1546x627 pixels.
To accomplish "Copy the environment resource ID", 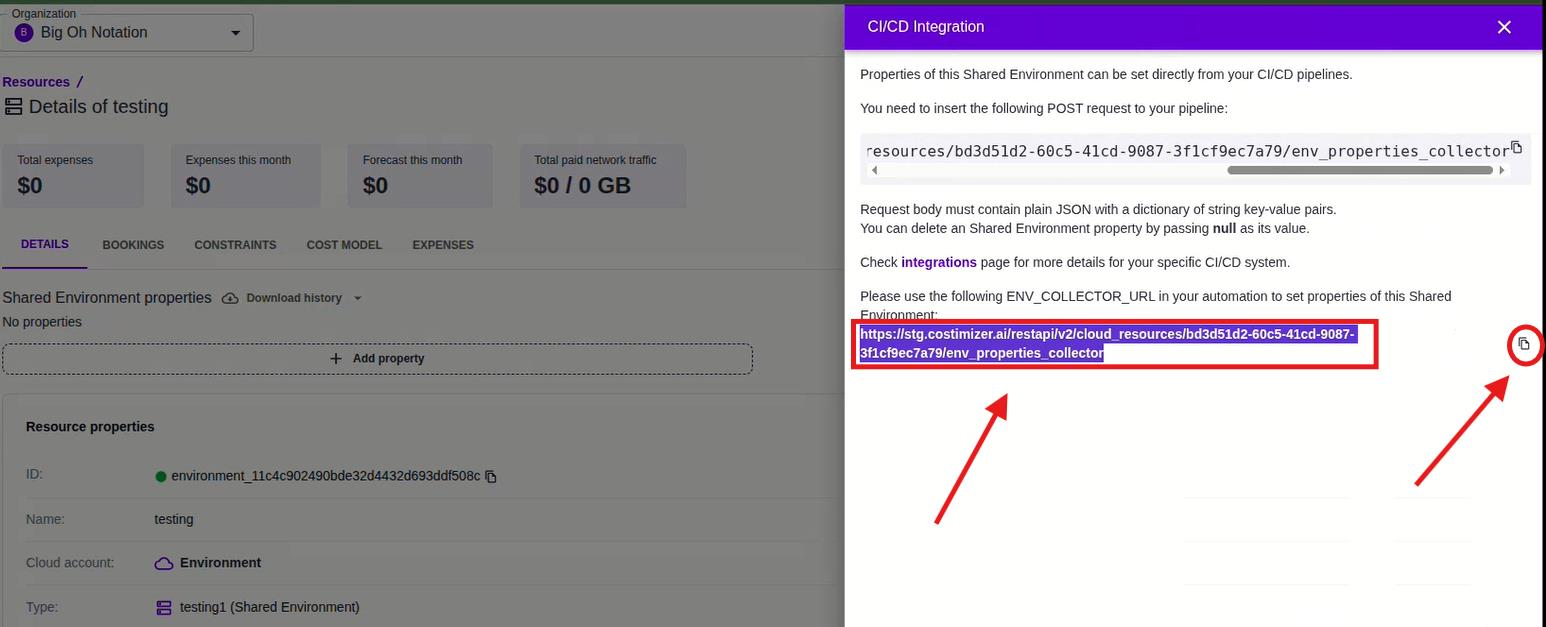I will [491, 476].
